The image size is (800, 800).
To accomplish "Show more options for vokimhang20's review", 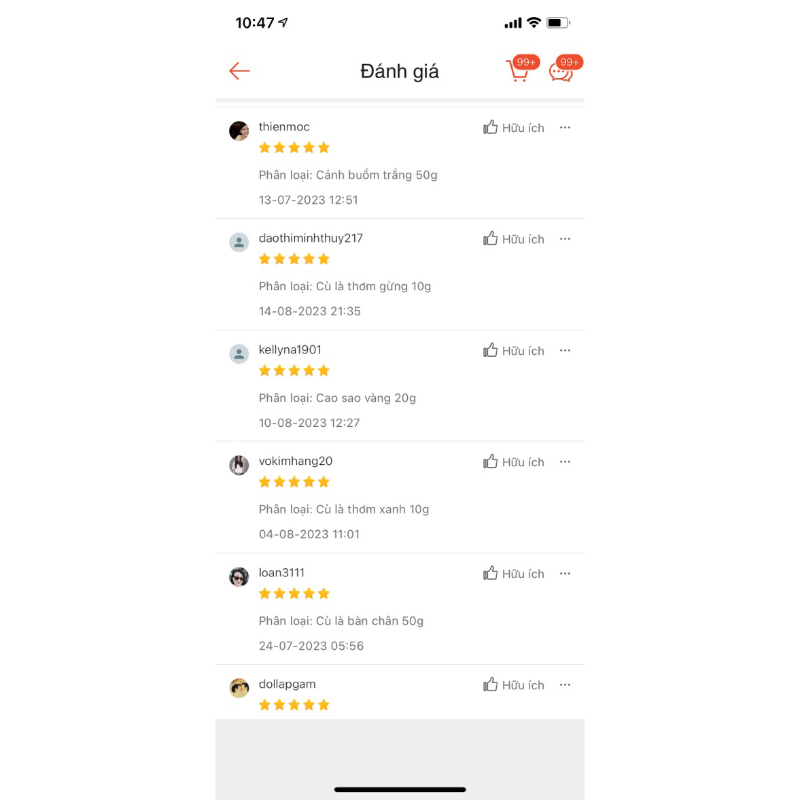I will [x=565, y=462].
